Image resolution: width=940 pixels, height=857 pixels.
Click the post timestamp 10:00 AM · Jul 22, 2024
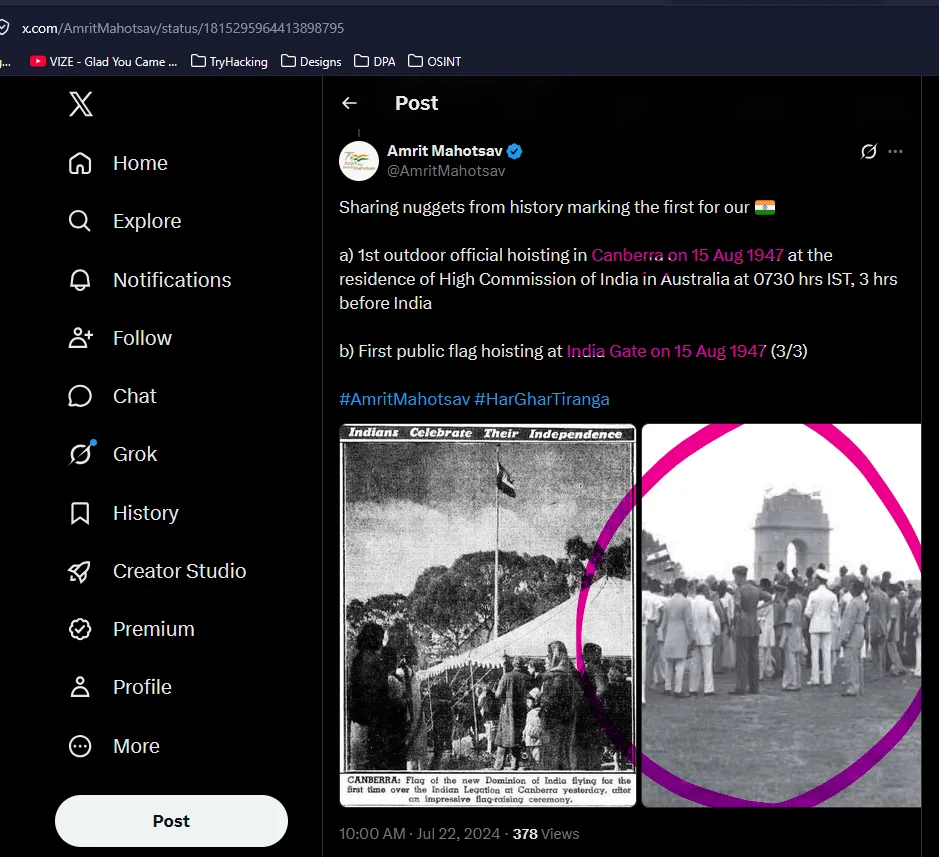[x=420, y=834]
